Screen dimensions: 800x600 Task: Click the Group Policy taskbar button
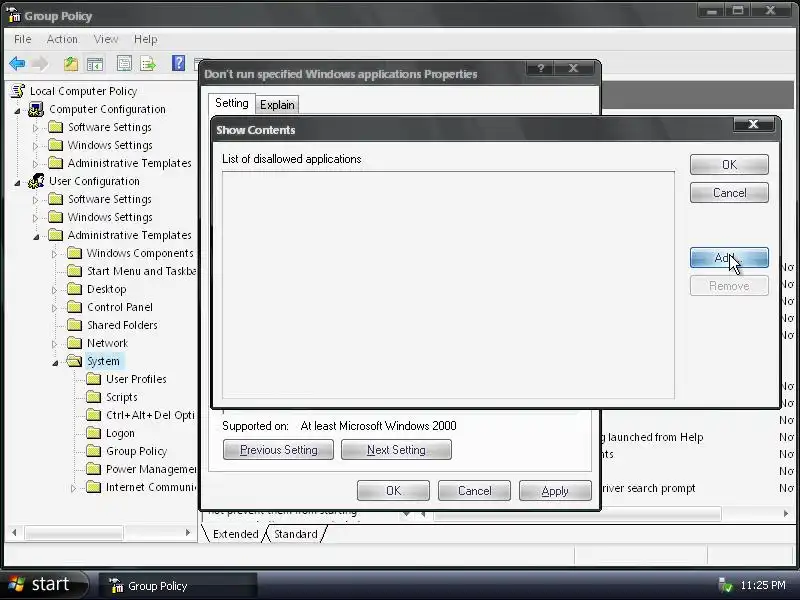(178, 585)
